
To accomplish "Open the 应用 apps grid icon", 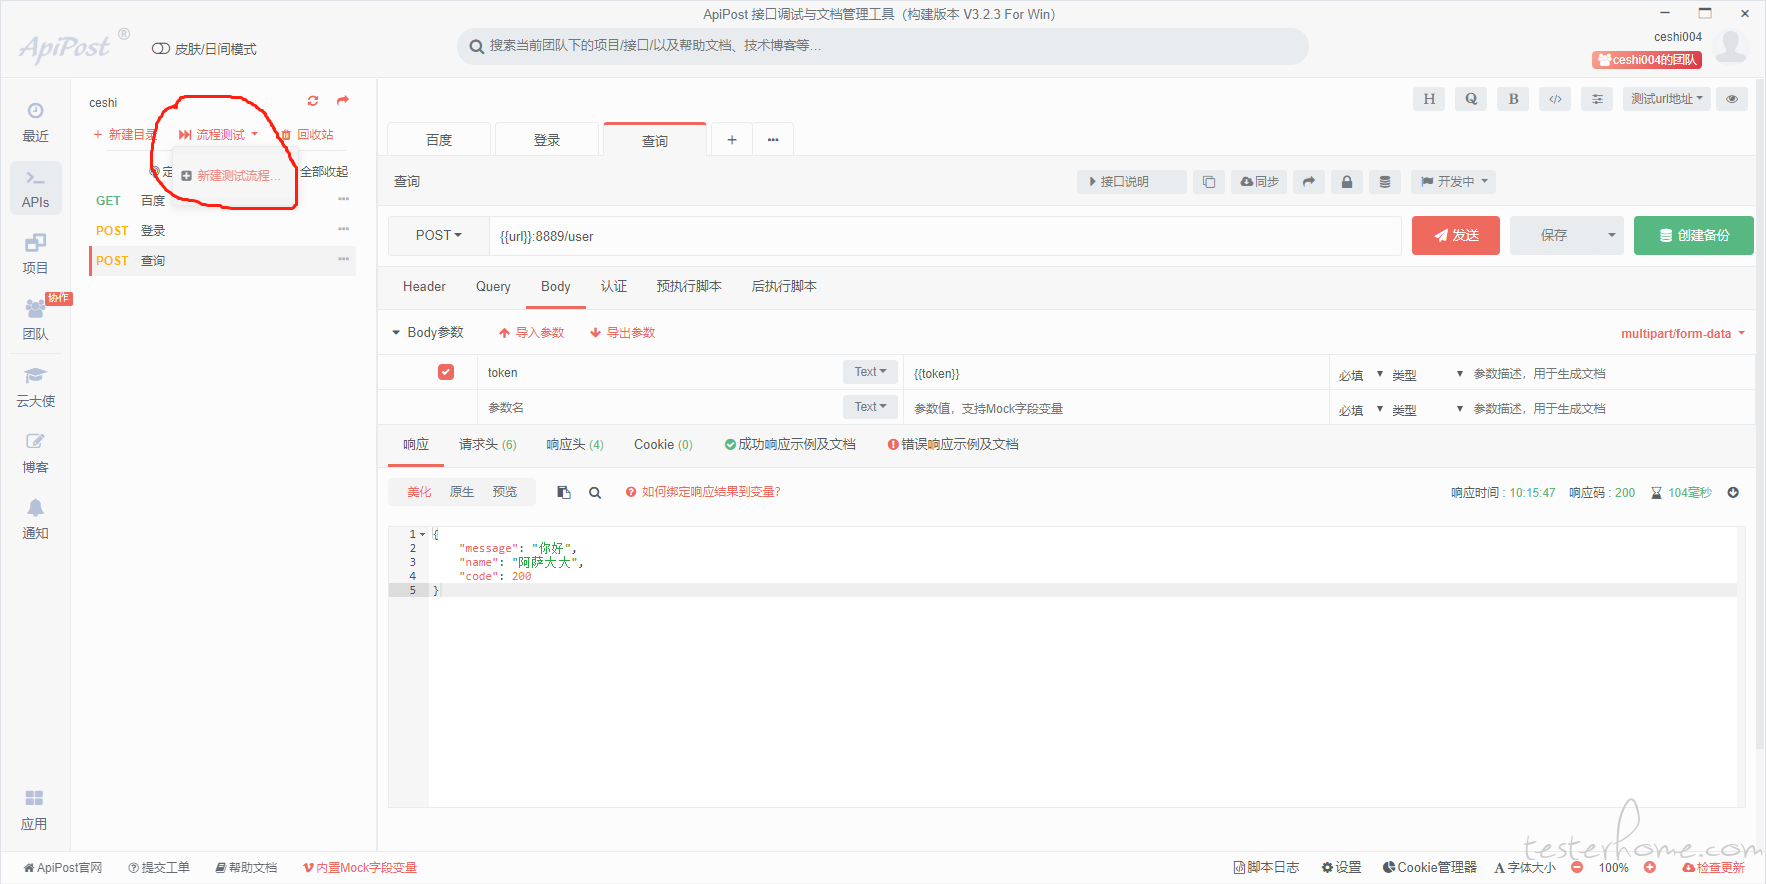I will tap(35, 810).
